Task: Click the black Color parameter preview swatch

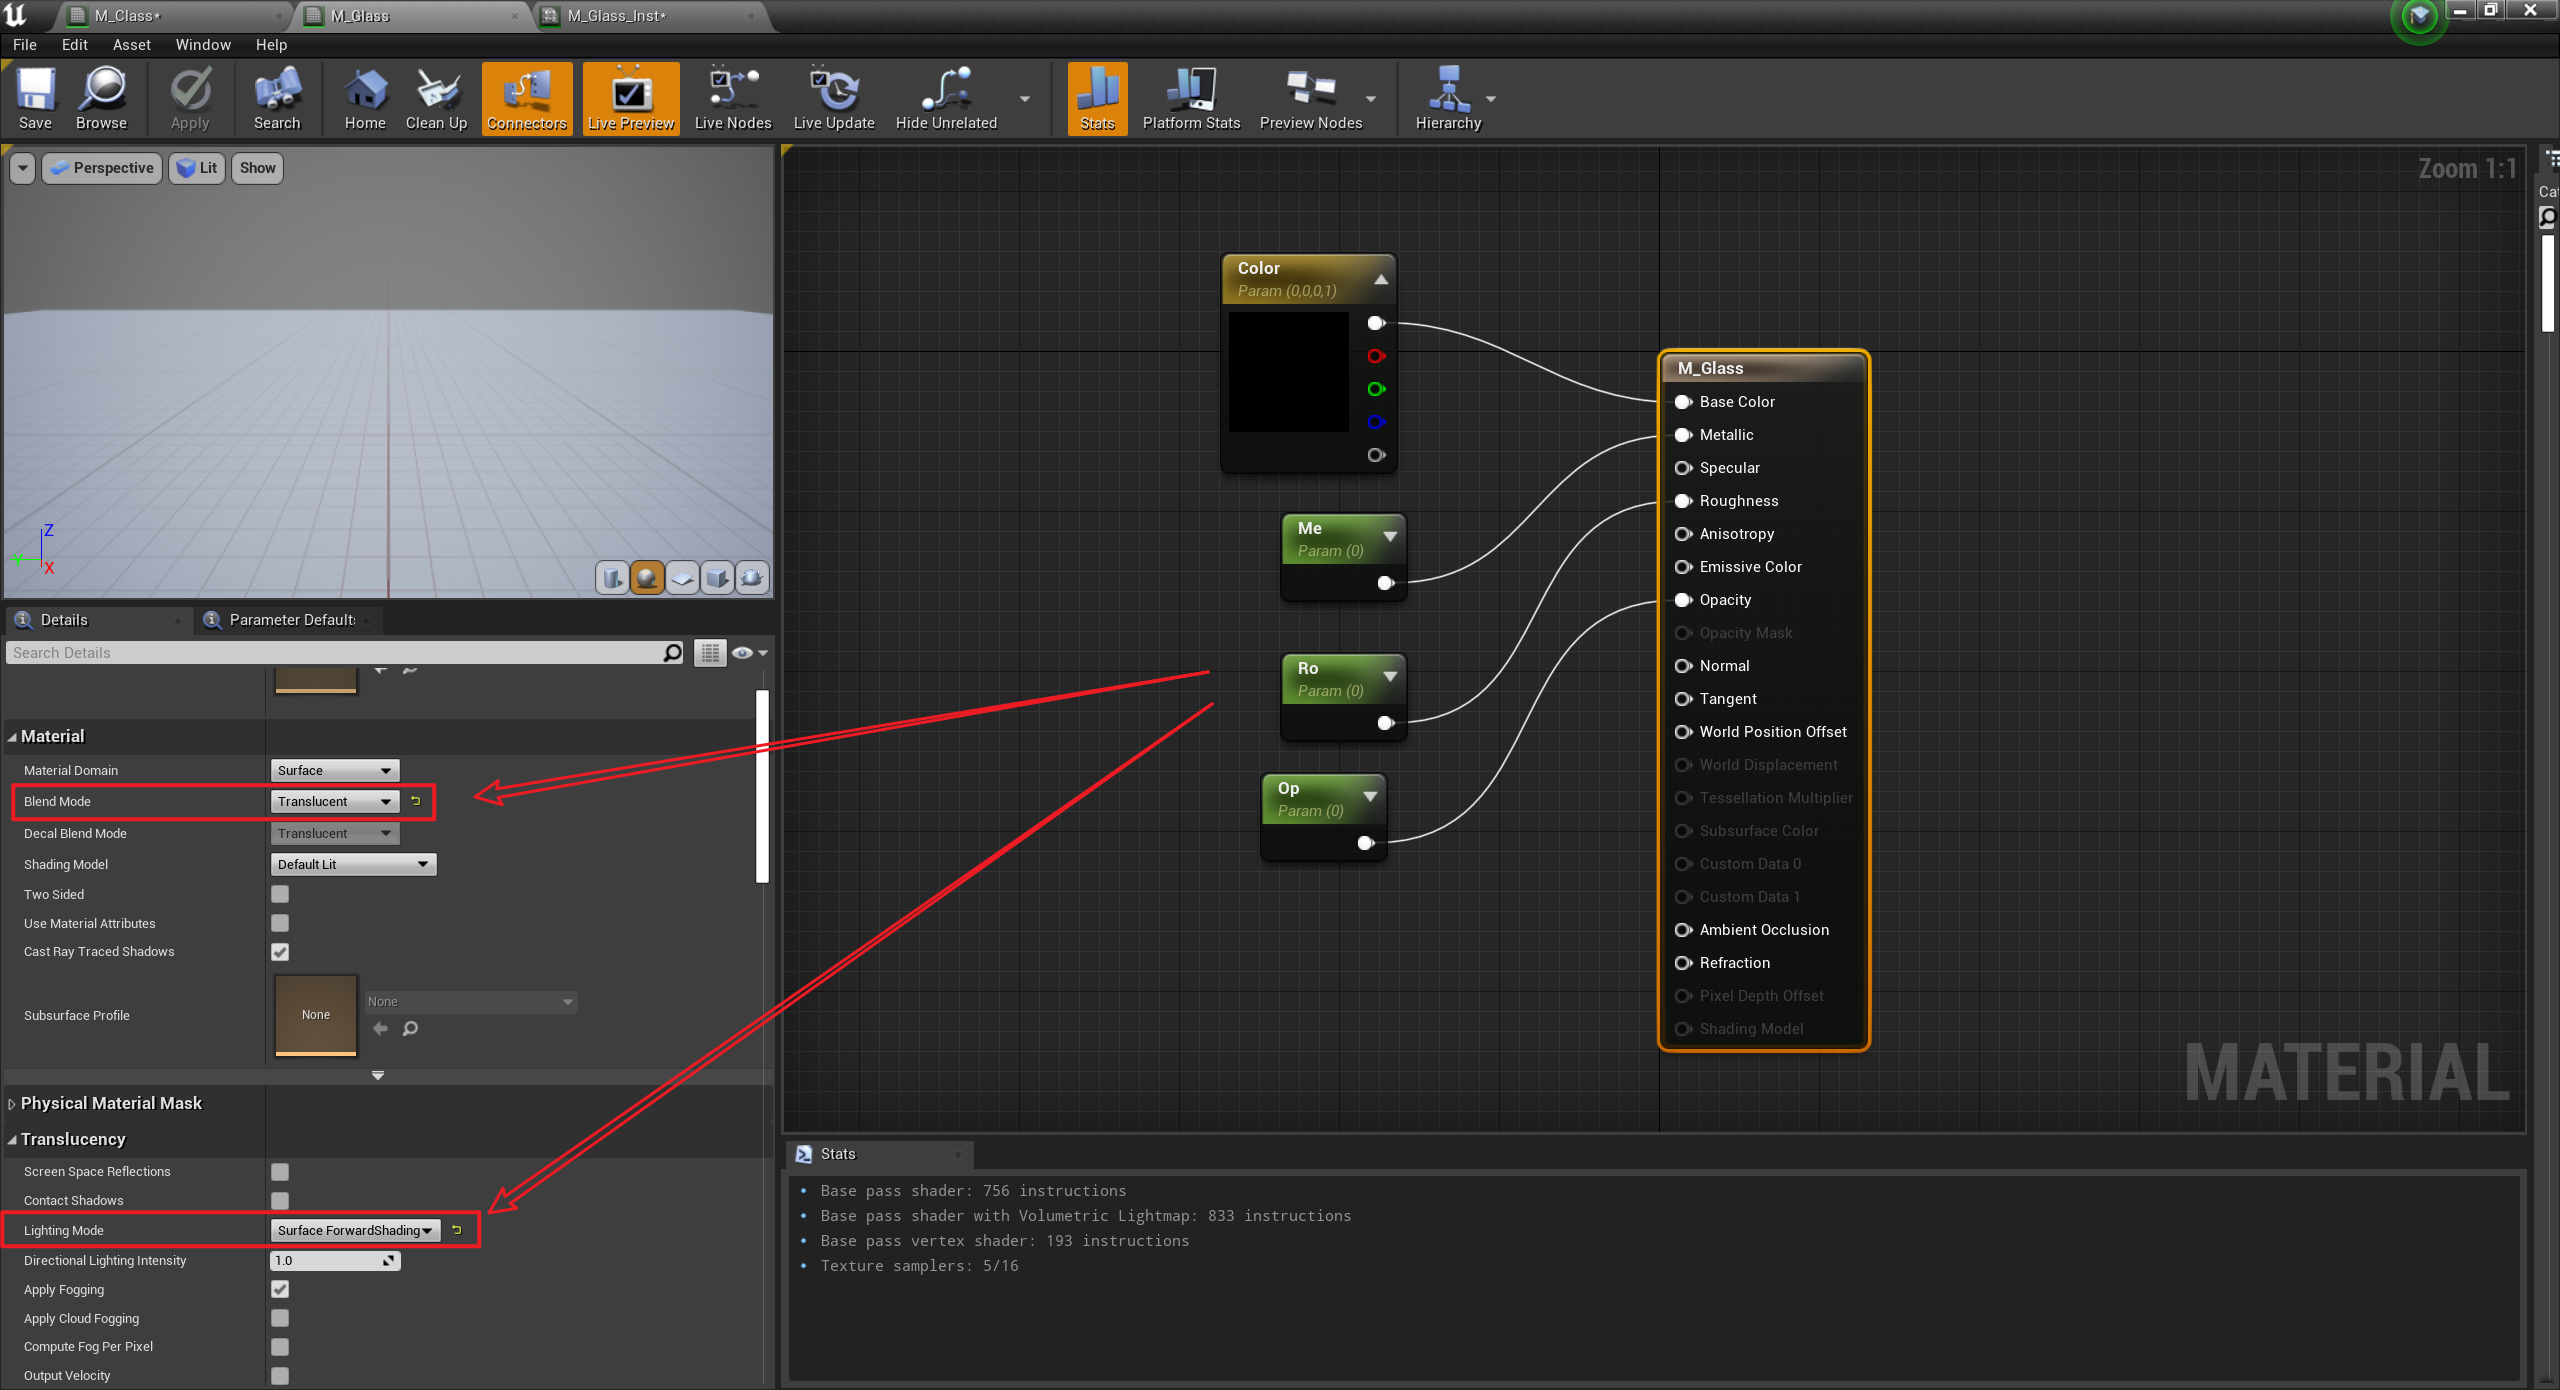Action: [x=1288, y=371]
